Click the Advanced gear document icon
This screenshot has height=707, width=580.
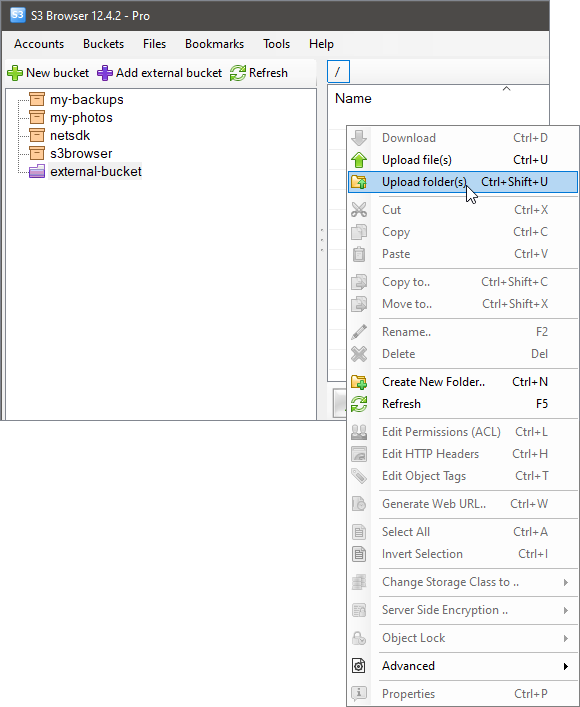coord(359,666)
